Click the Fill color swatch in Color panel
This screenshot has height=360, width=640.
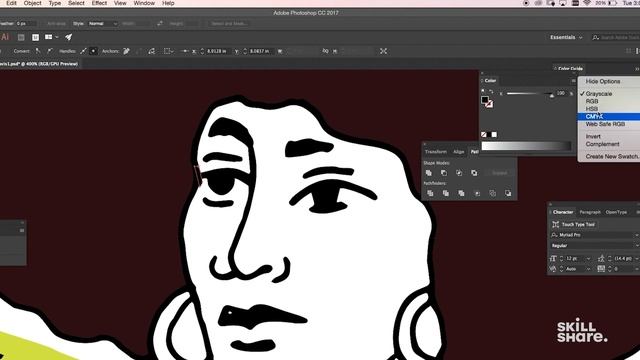coord(484,99)
